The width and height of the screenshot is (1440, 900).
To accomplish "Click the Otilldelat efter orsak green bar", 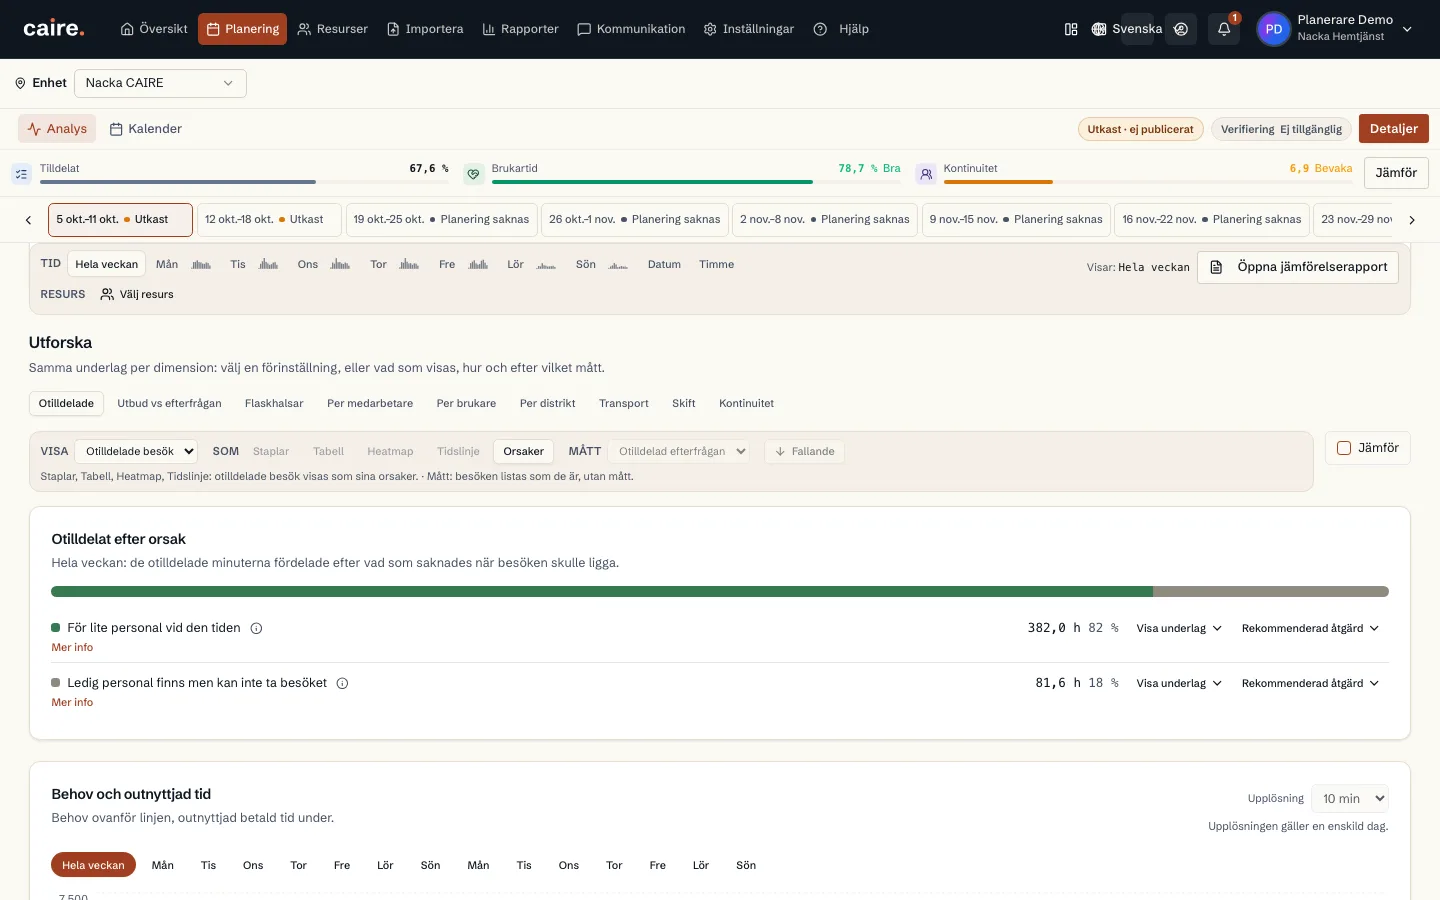I will tap(602, 592).
